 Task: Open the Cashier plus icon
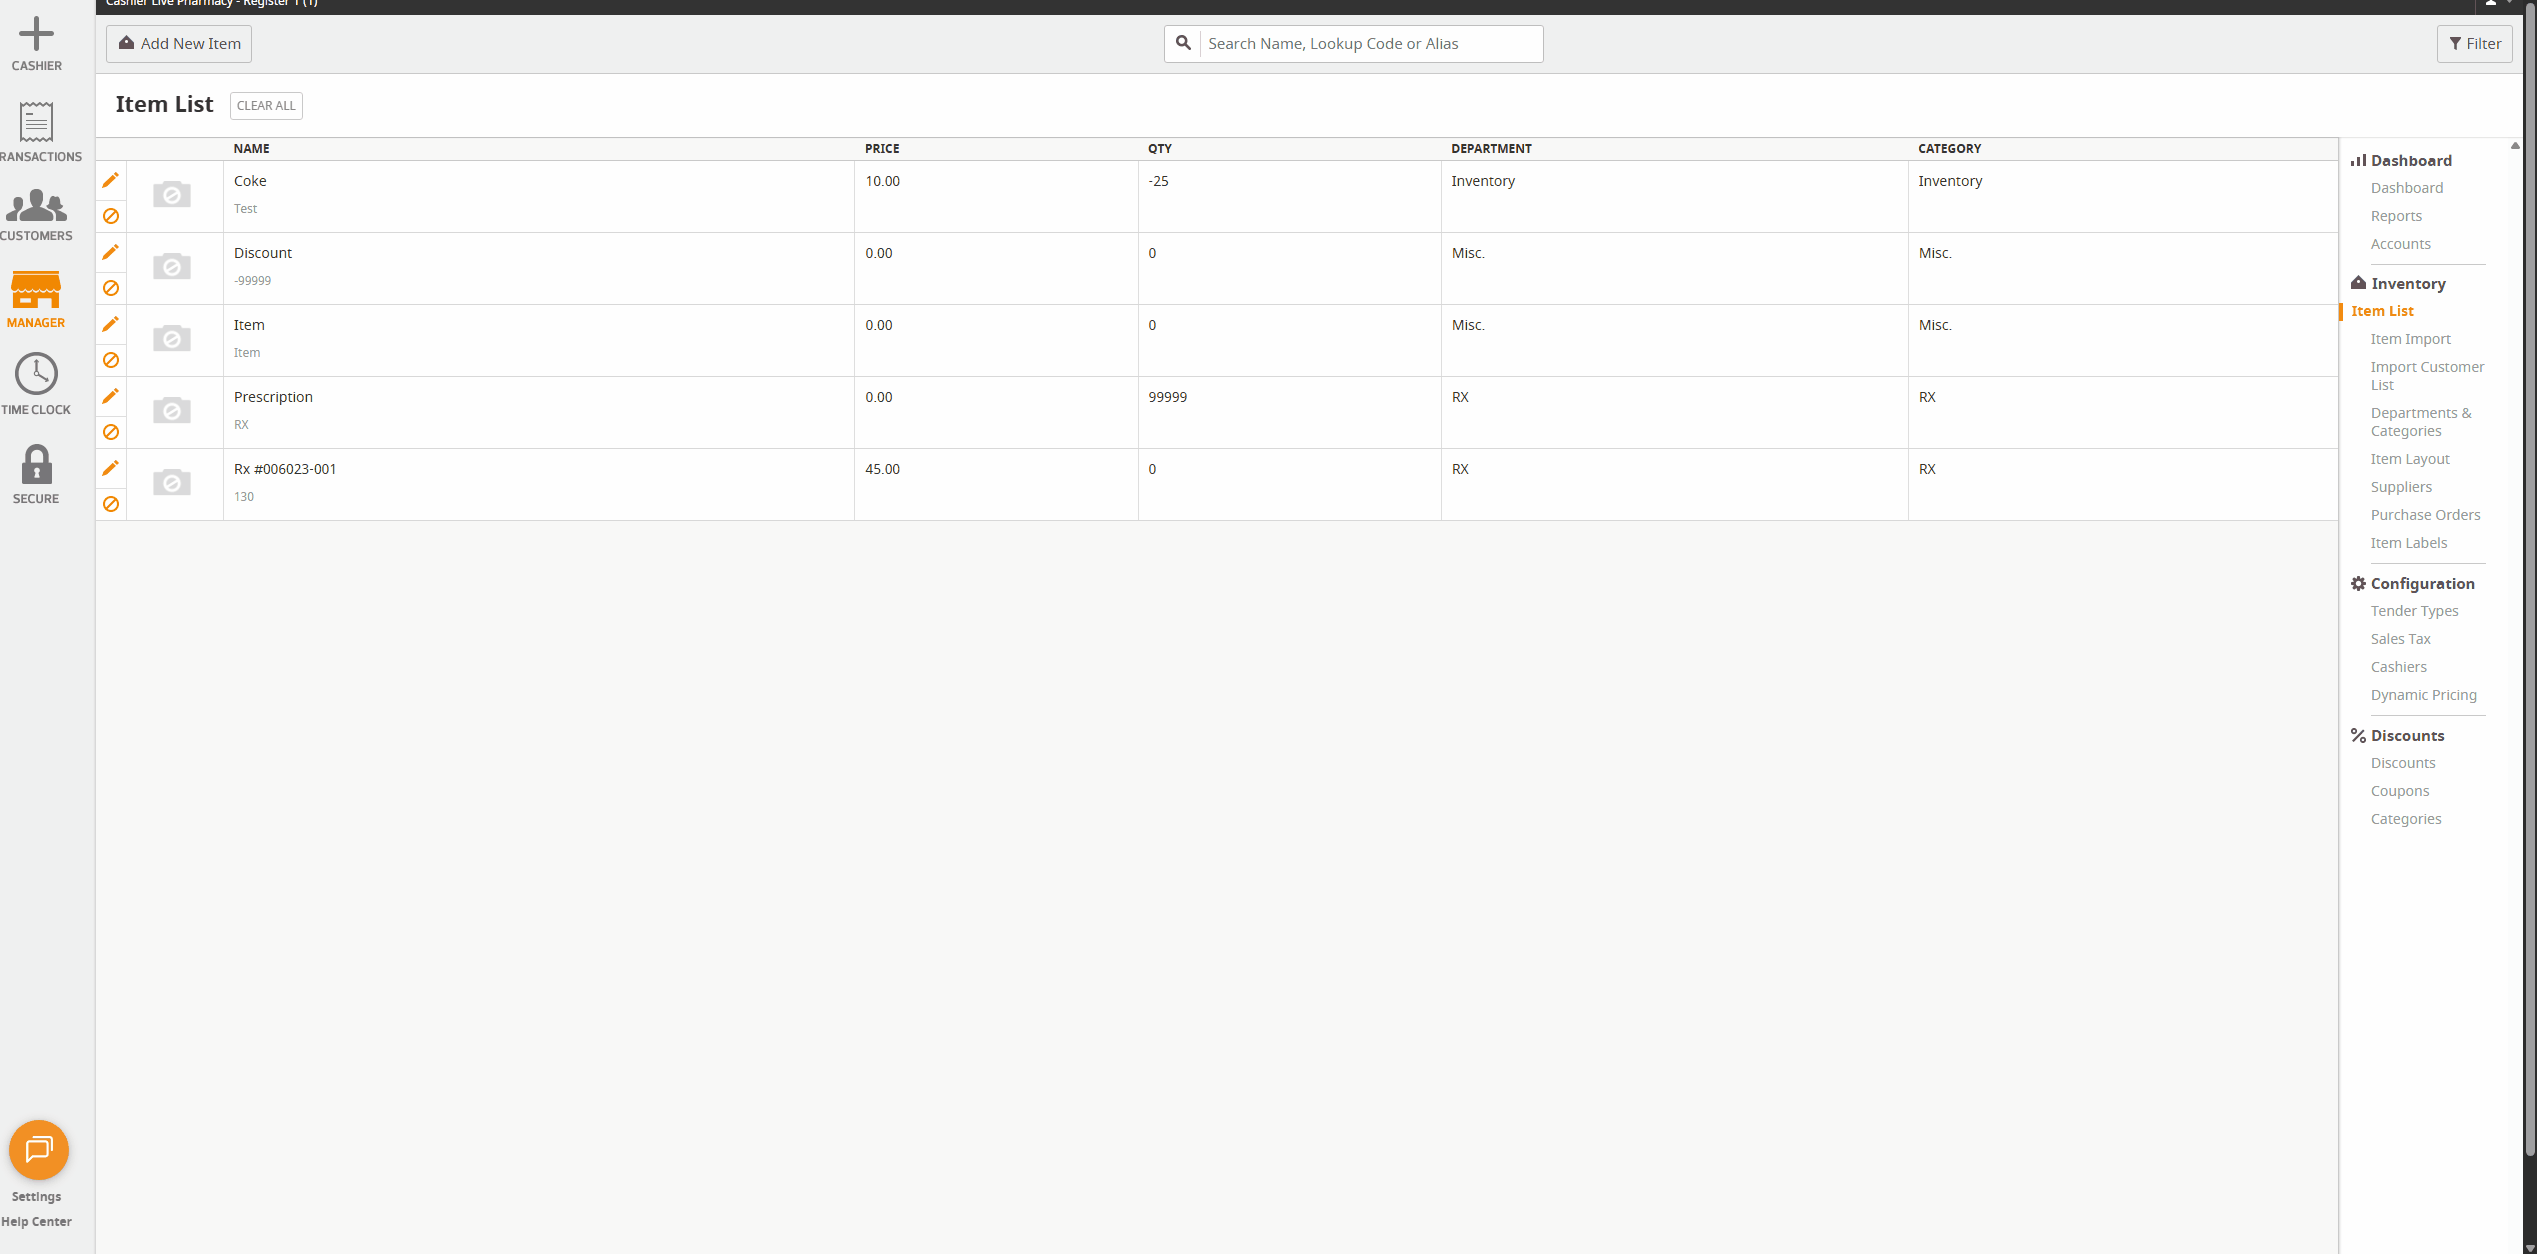(x=36, y=34)
